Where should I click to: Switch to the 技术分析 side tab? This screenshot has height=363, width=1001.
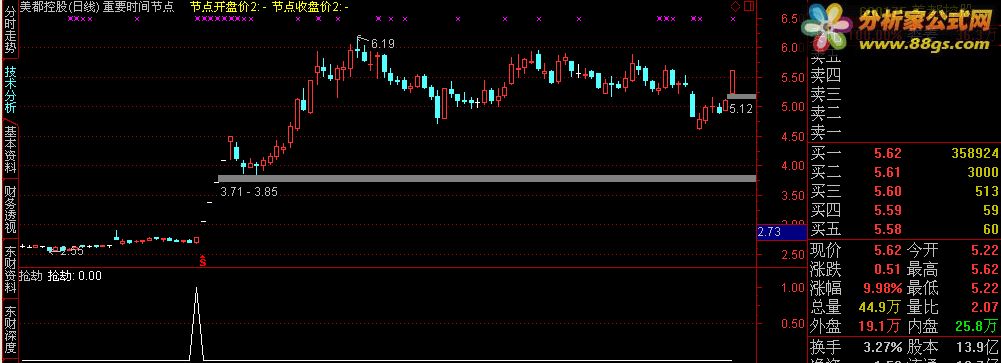click(10, 90)
